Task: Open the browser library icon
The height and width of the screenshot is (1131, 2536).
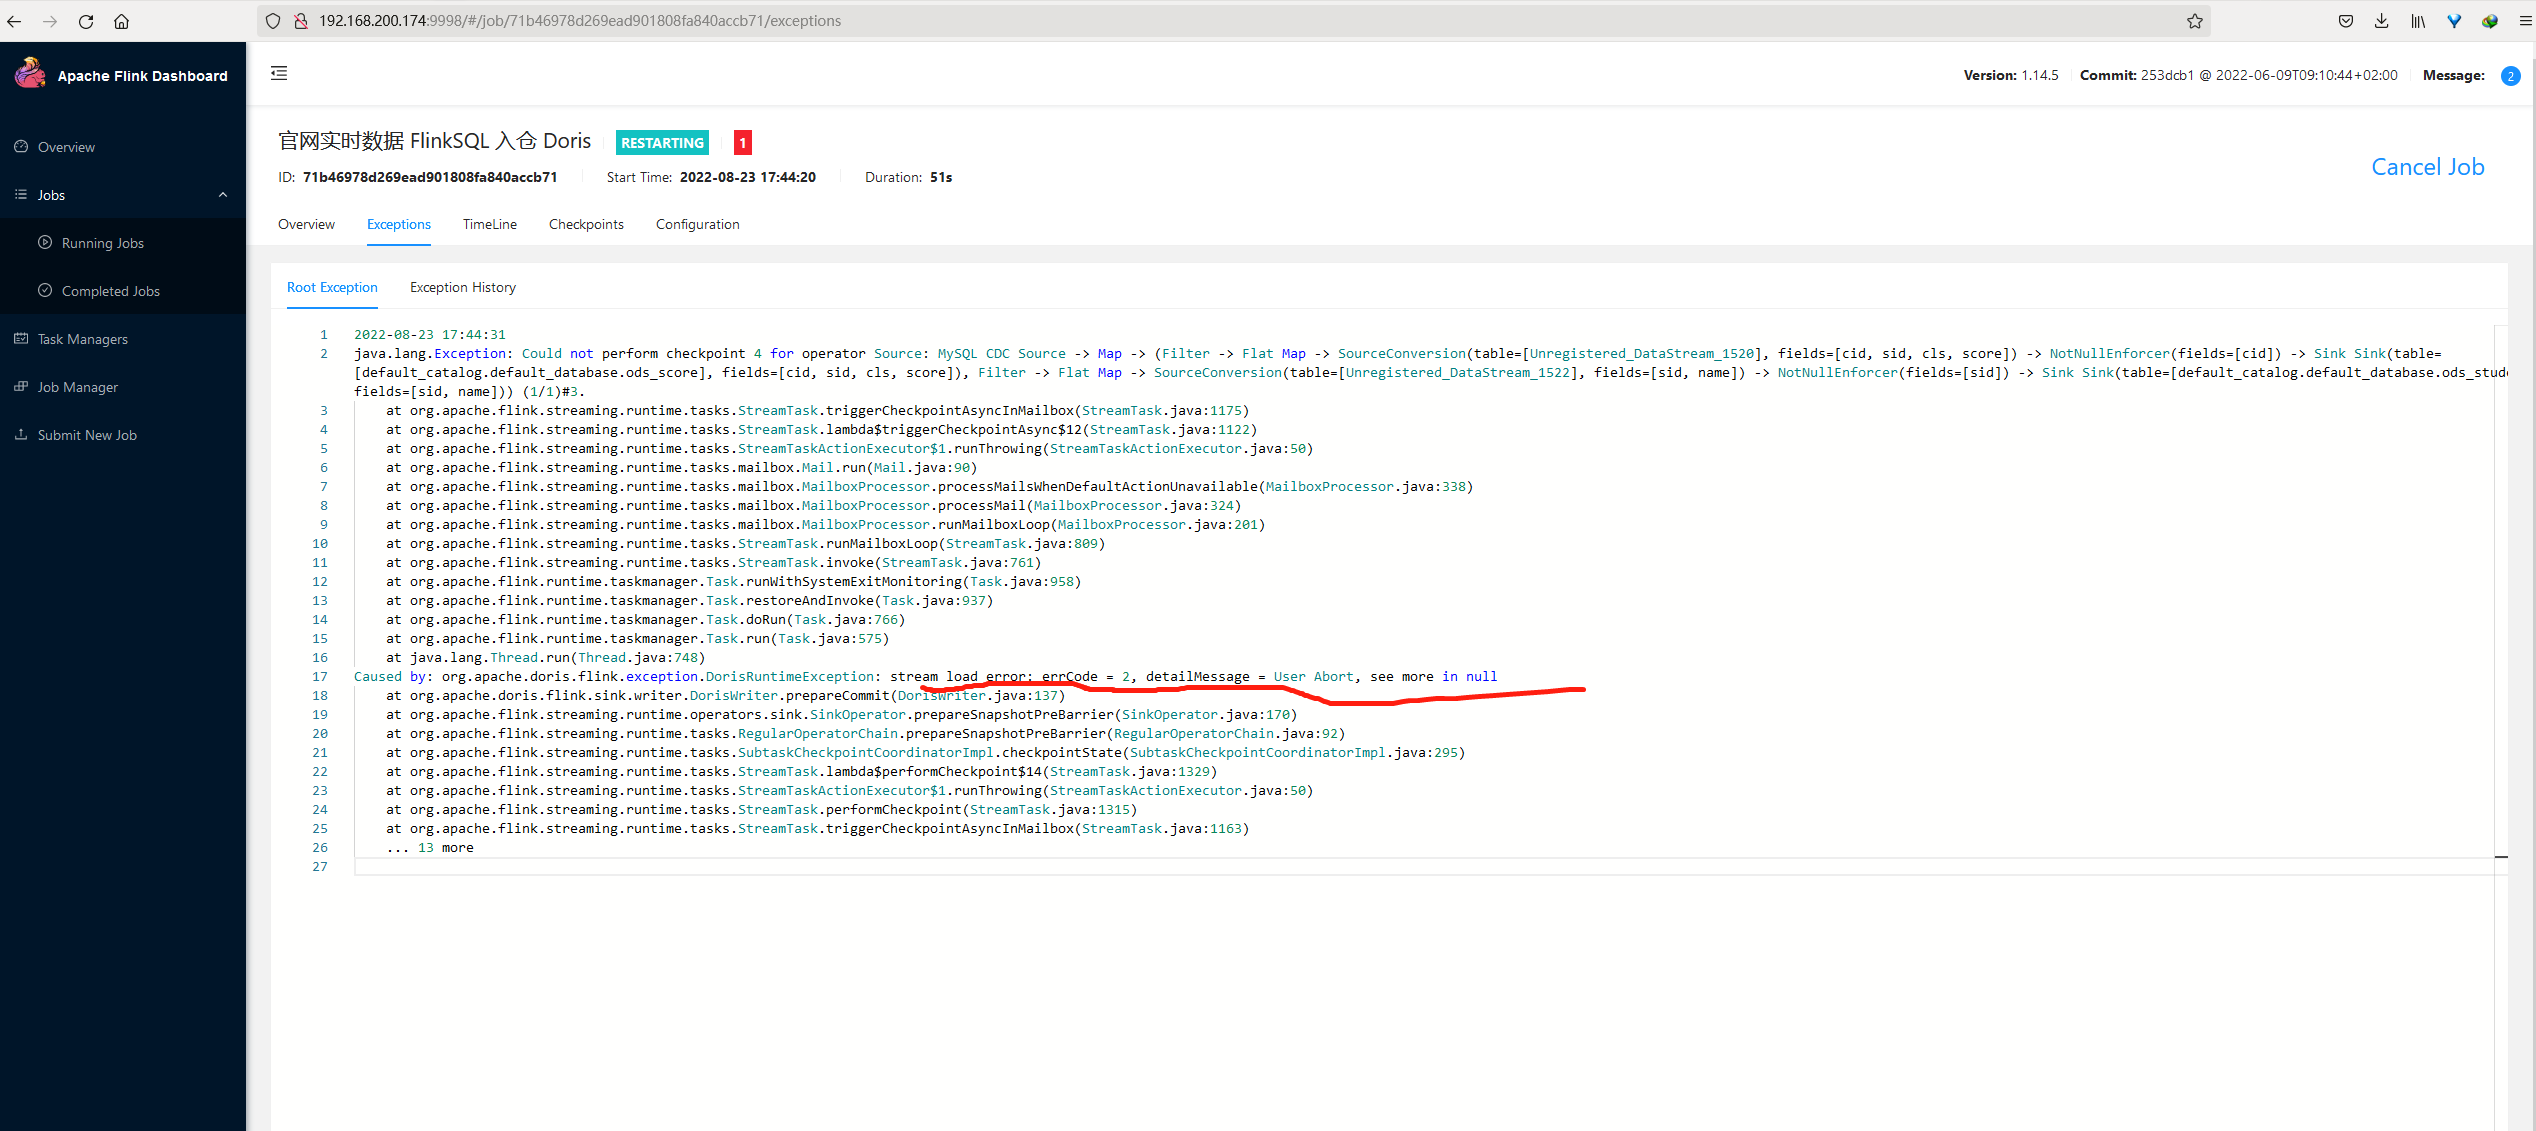Action: pyautogui.click(x=2417, y=21)
